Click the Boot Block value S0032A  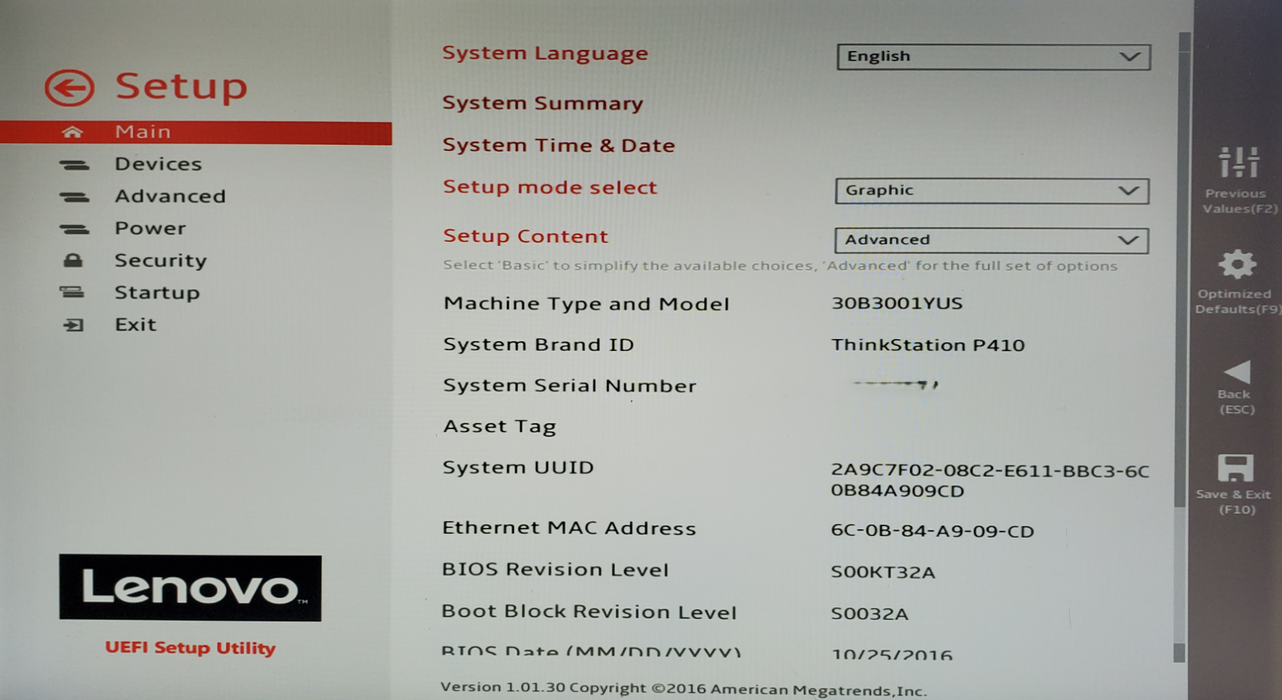869,614
